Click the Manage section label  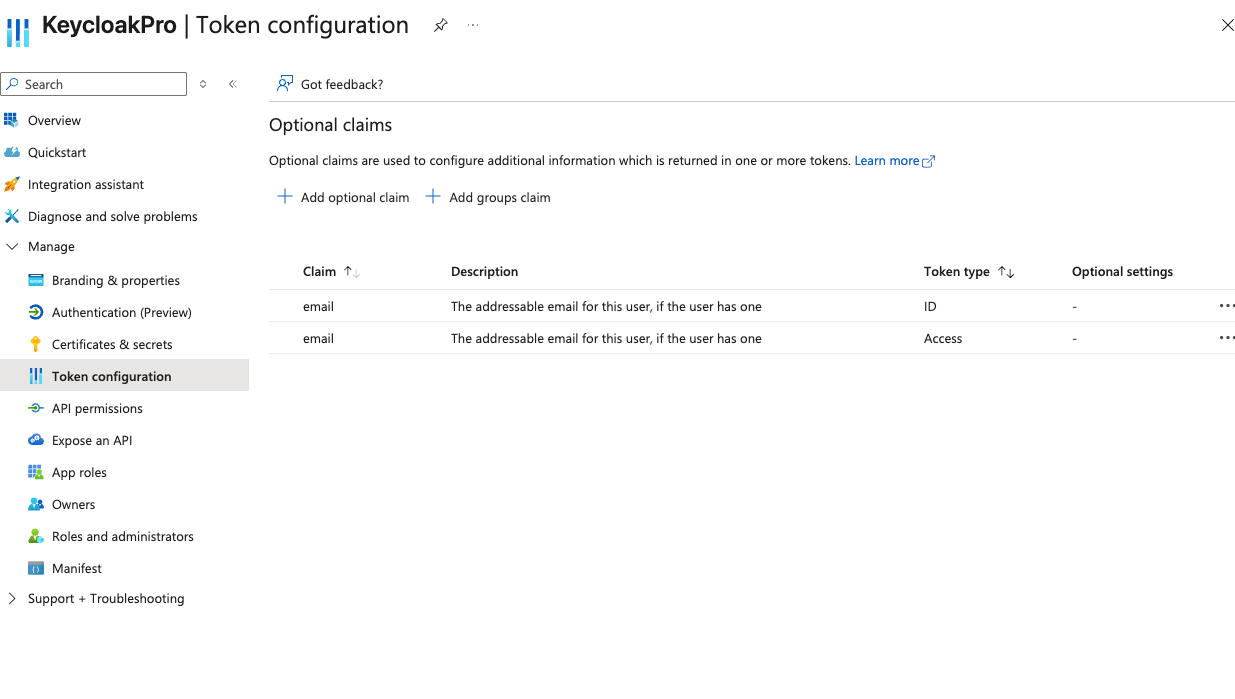[51, 246]
